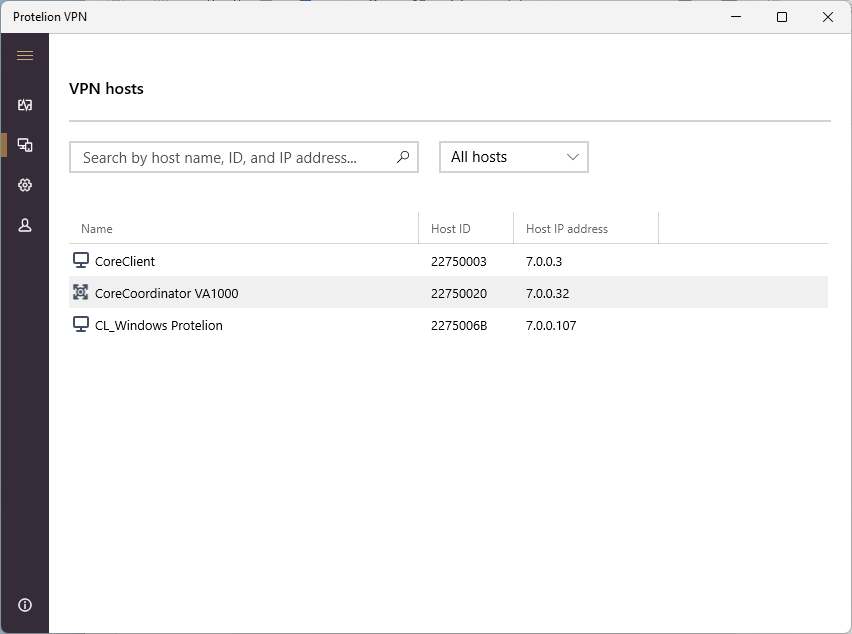Click the info icon at sidebar bottom

point(25,605)
